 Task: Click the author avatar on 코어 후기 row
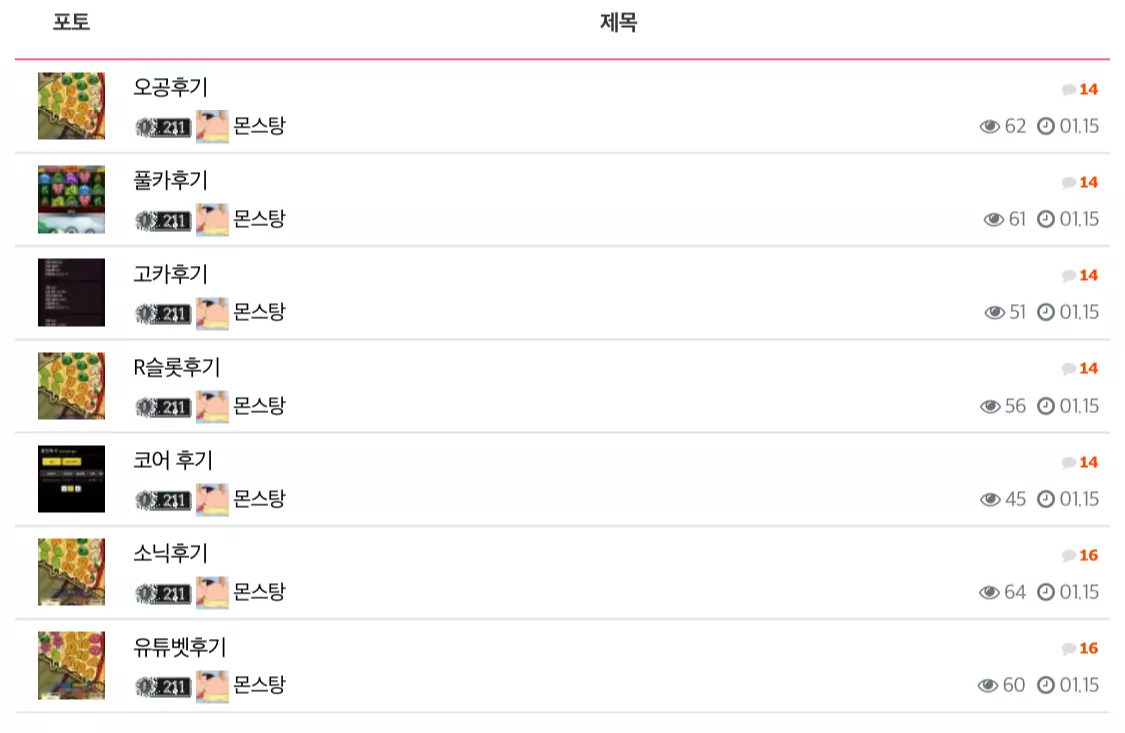coord(212,499)
